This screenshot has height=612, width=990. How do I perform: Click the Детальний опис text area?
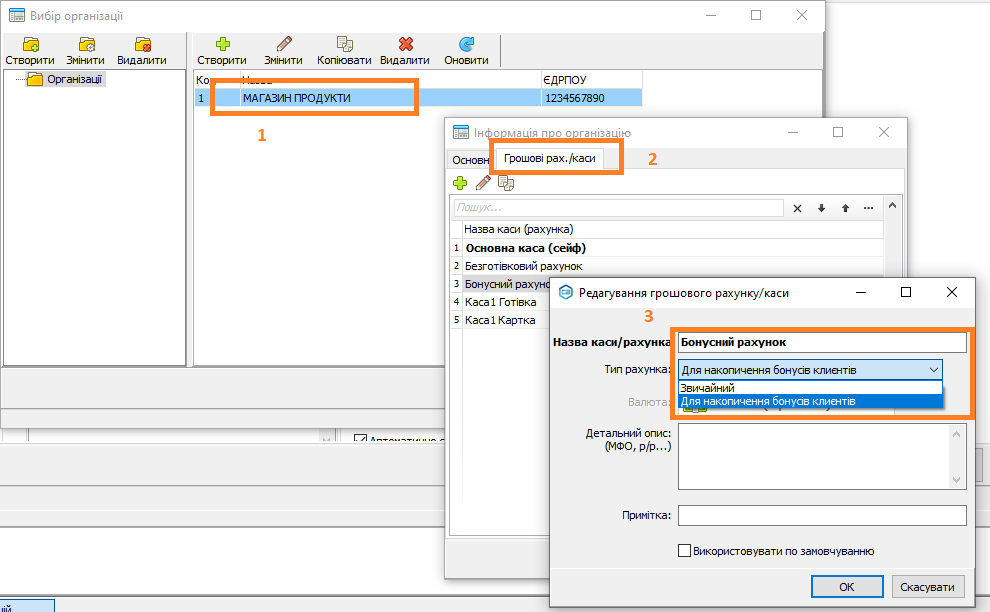pos(813,457)
